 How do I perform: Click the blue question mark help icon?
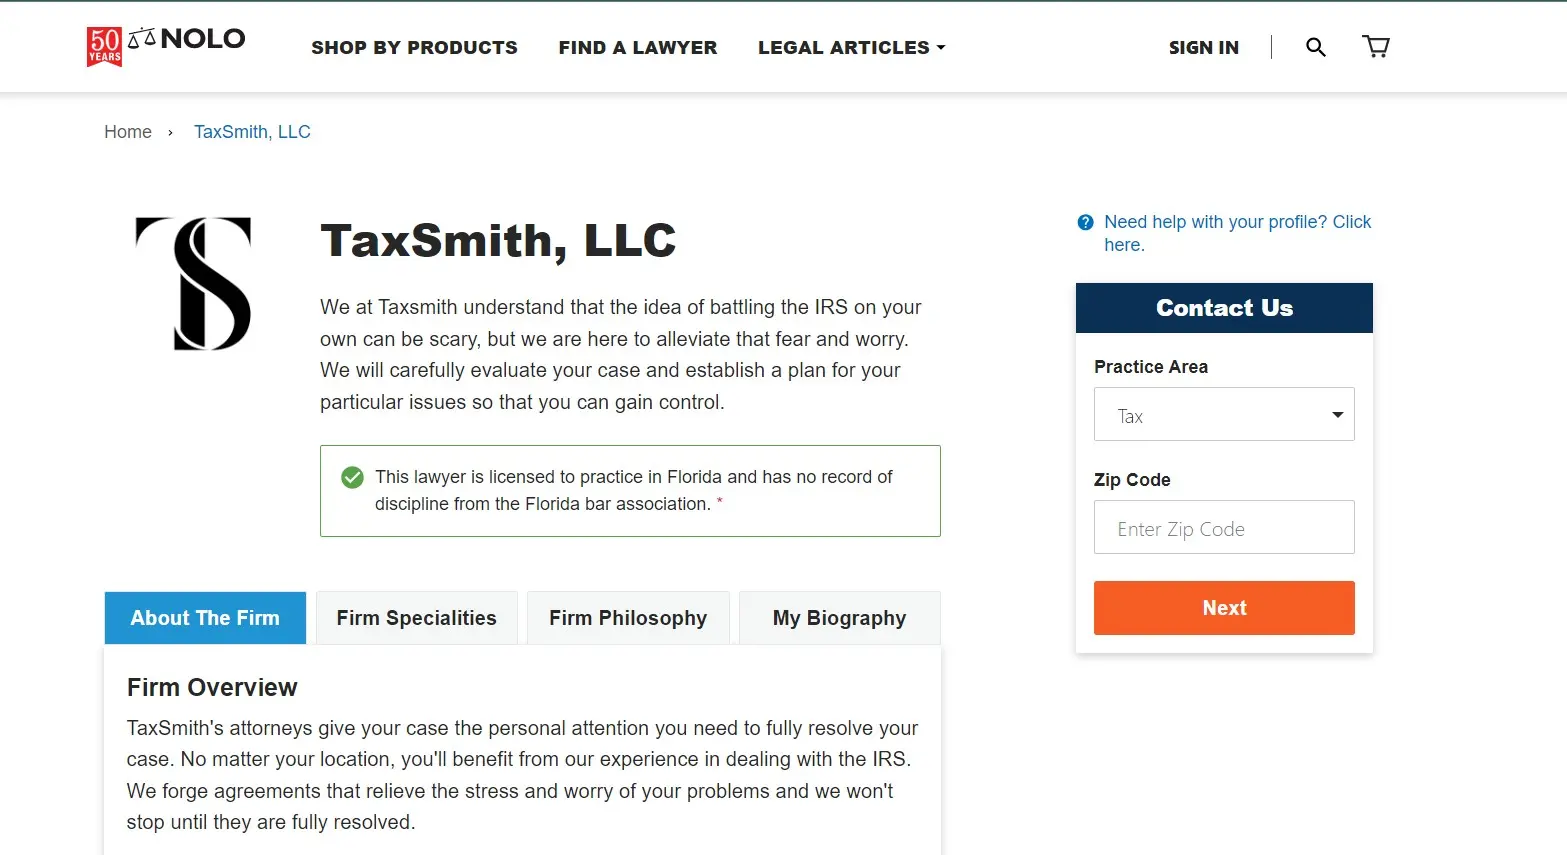click(x=1085, y=222)
